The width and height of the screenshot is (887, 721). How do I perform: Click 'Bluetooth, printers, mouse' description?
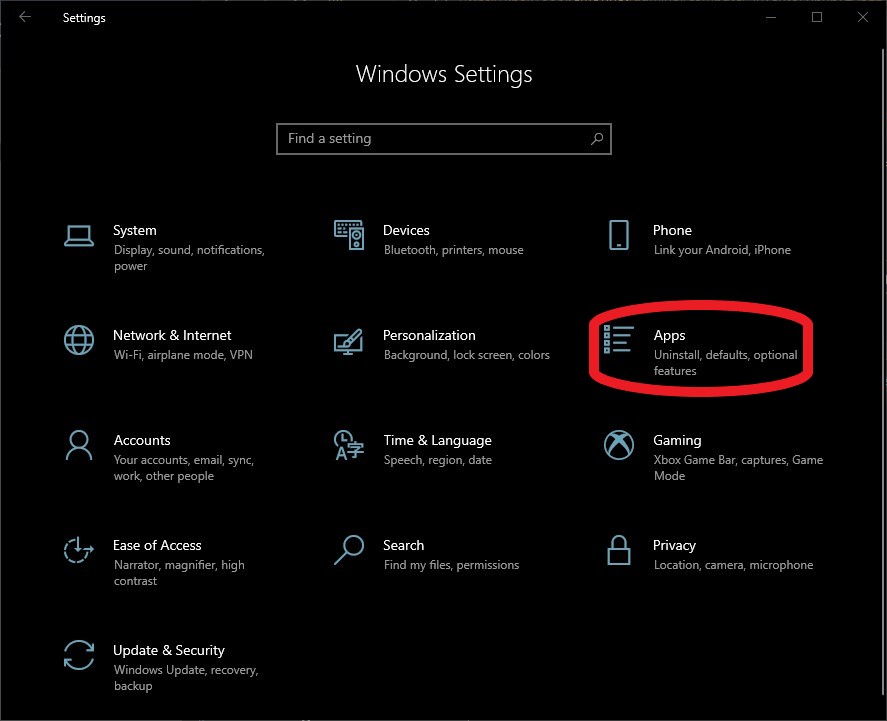454,250
